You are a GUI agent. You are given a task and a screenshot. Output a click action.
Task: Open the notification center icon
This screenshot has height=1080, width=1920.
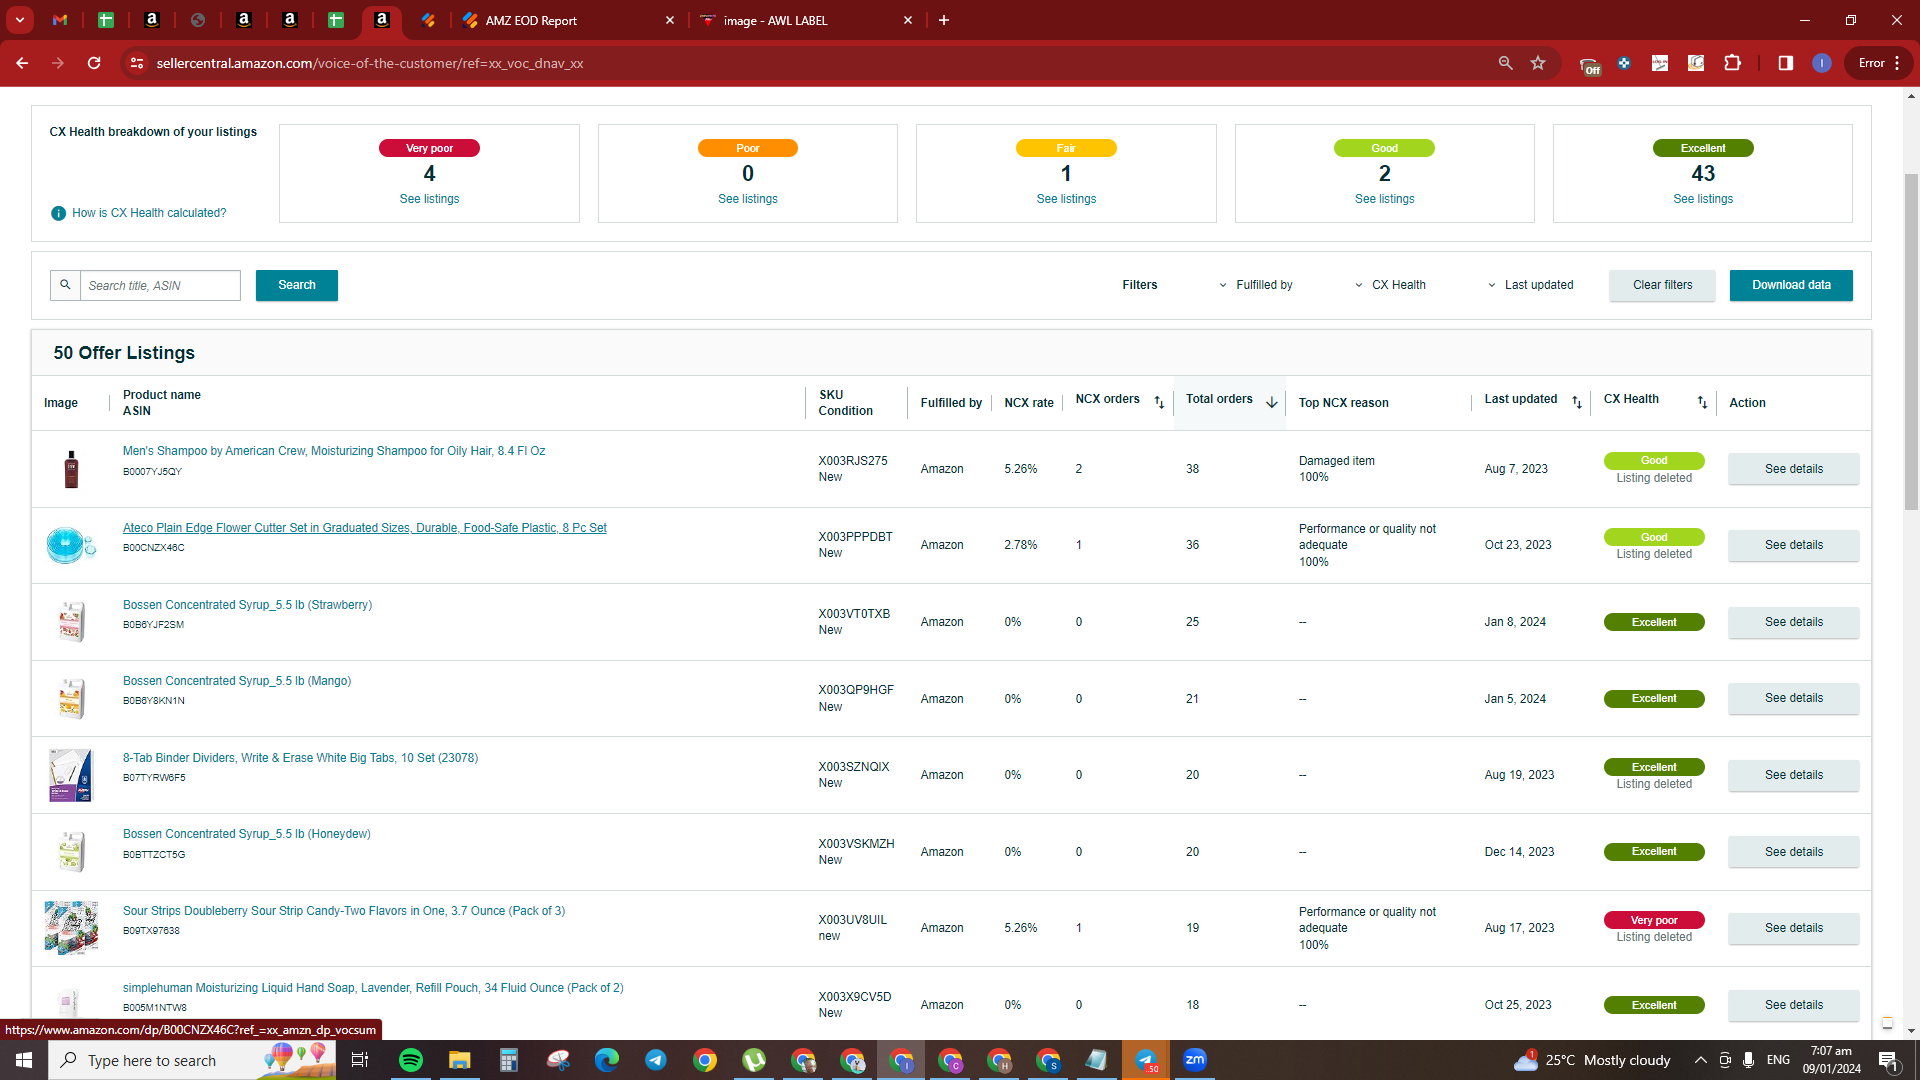click(x=1889, y=1060)
